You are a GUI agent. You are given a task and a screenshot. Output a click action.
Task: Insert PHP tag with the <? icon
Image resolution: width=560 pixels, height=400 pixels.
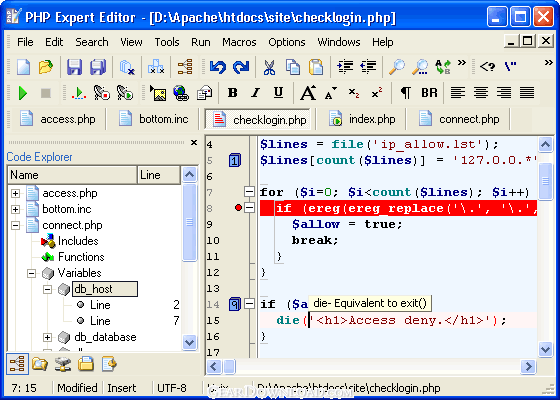pos(487,67)
